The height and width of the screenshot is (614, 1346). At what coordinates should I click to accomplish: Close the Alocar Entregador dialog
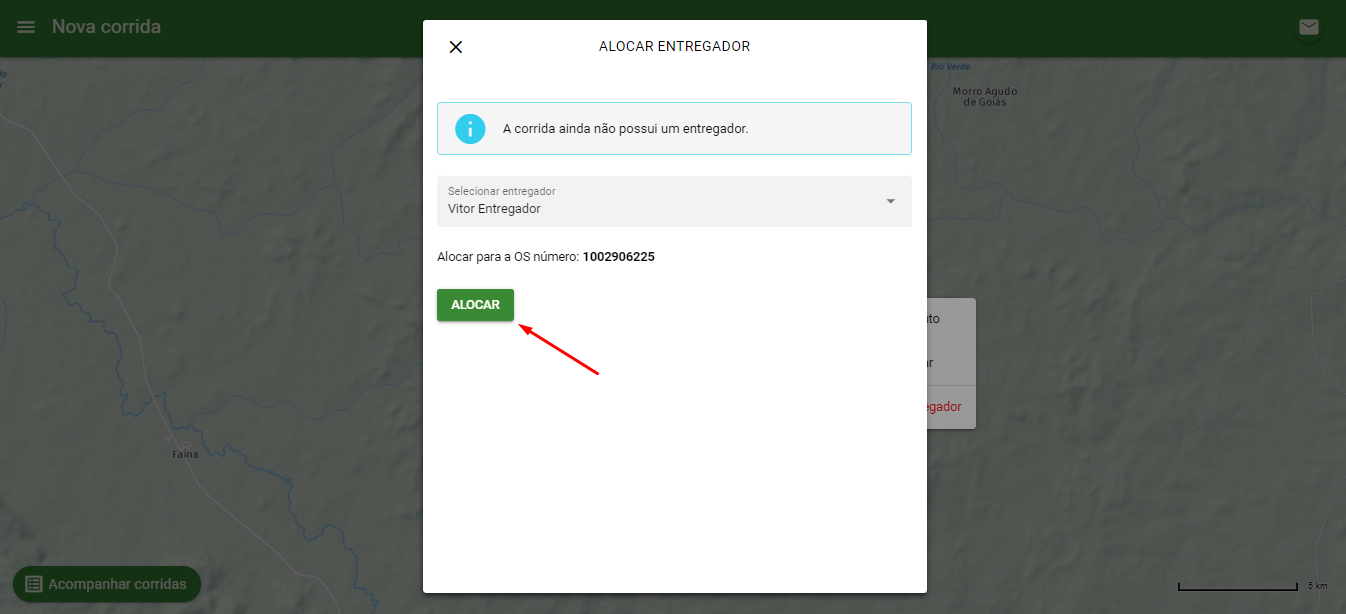456,47
